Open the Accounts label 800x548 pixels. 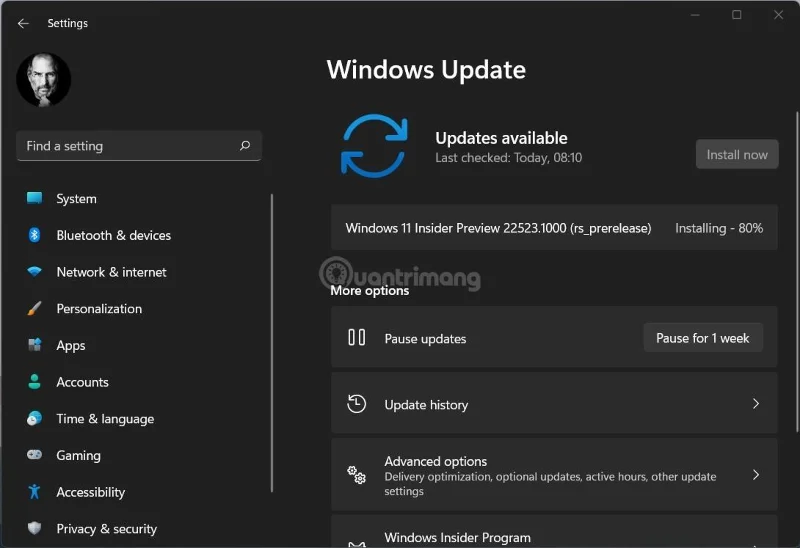coord(82,382)
